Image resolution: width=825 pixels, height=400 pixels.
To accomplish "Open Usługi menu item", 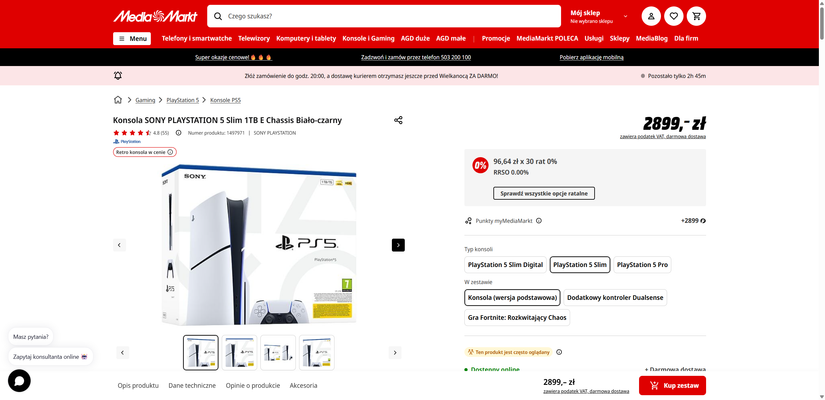I will [594, 38].
